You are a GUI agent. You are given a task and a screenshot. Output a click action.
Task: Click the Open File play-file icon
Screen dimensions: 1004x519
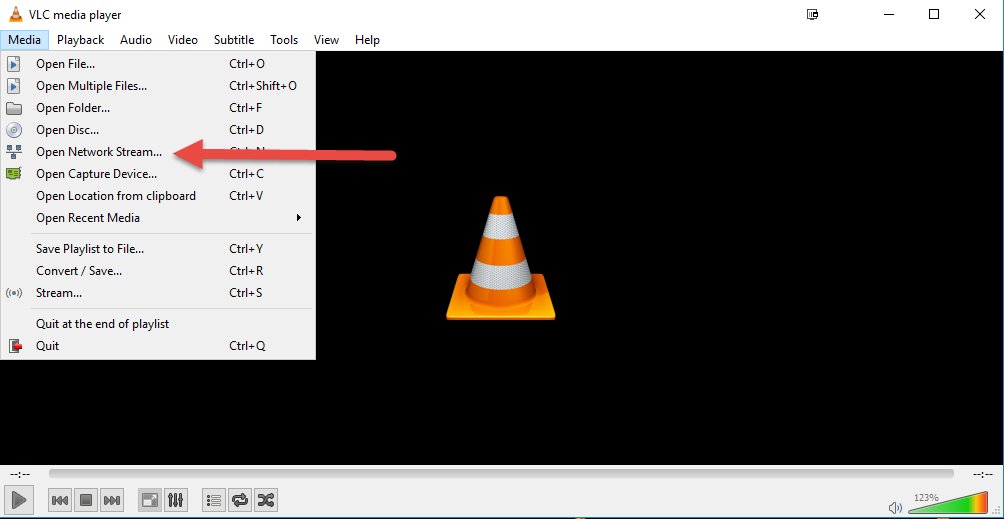coord(13,64)
